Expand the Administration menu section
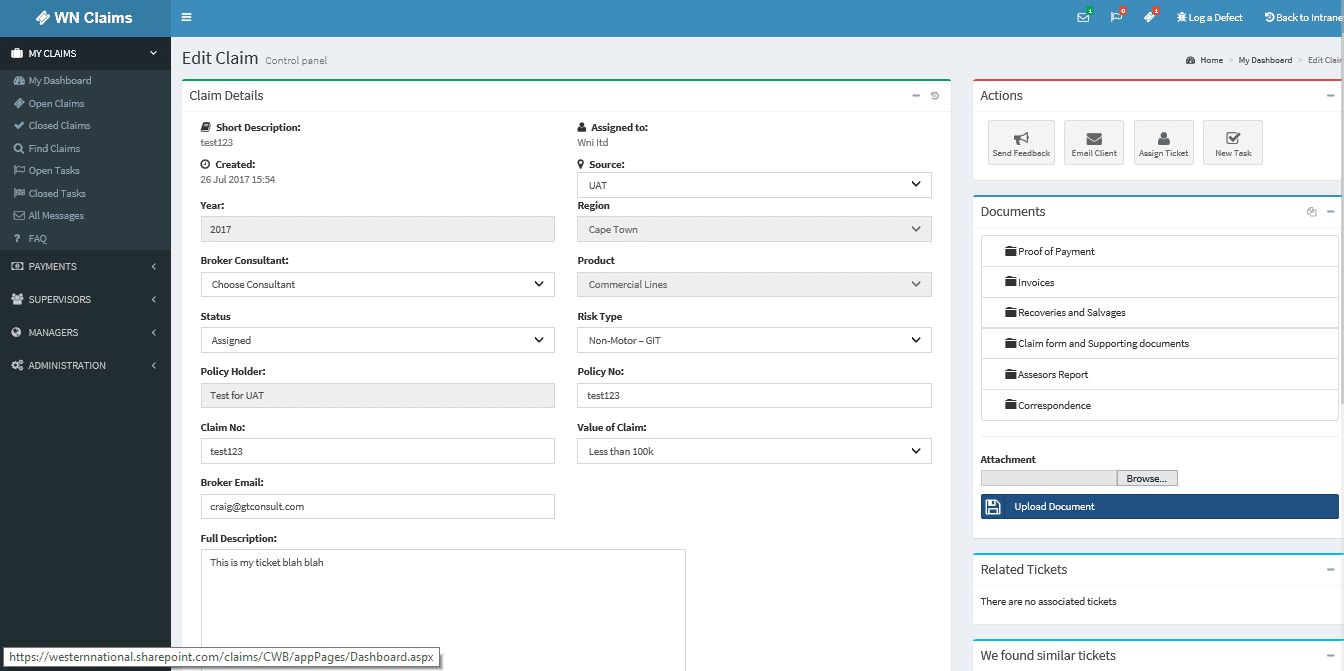 [x=85, y=365]
